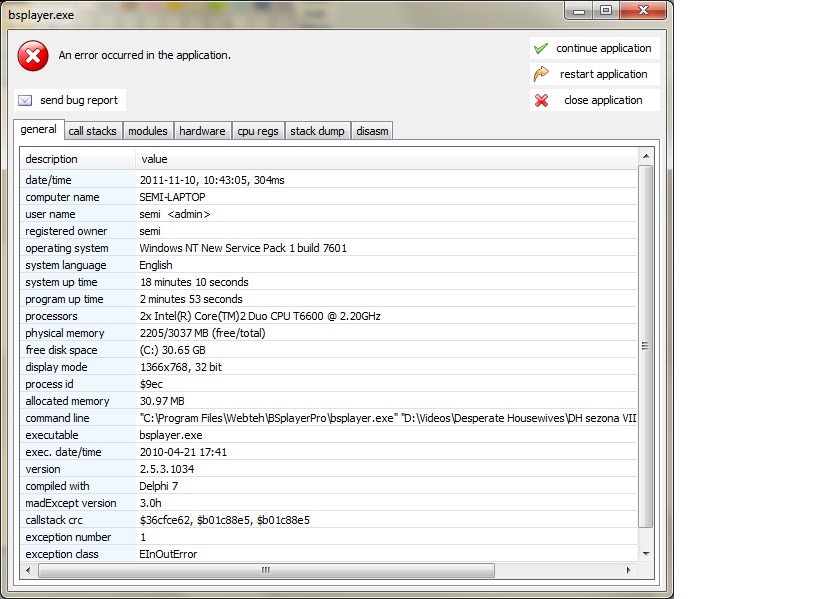
Task: Select the date/time row label
Action: pyautogui.click(x=48, y=180)
